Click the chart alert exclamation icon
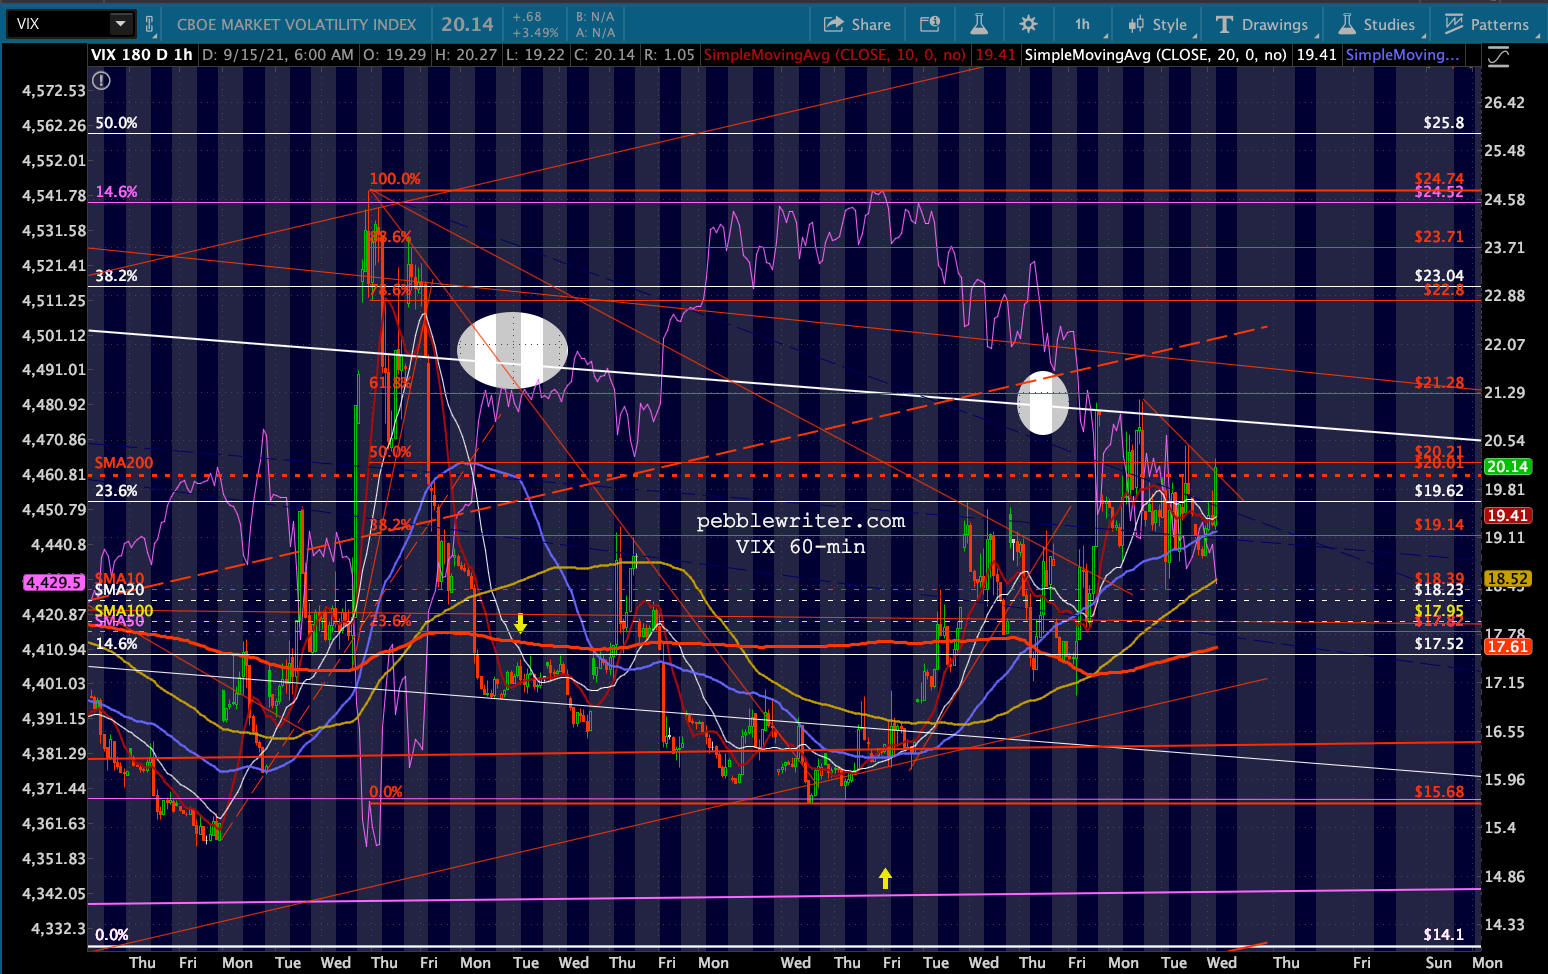 (101, 81)
